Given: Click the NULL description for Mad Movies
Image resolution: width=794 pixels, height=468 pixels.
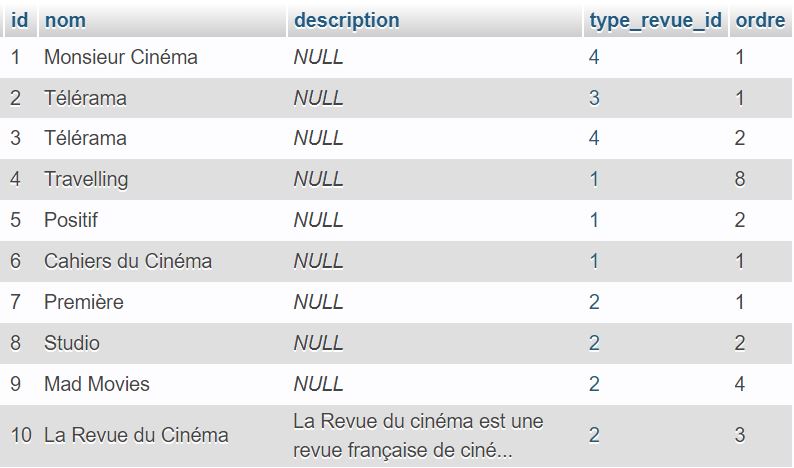Looking at the screenshot, I should (x=318, y=384).
